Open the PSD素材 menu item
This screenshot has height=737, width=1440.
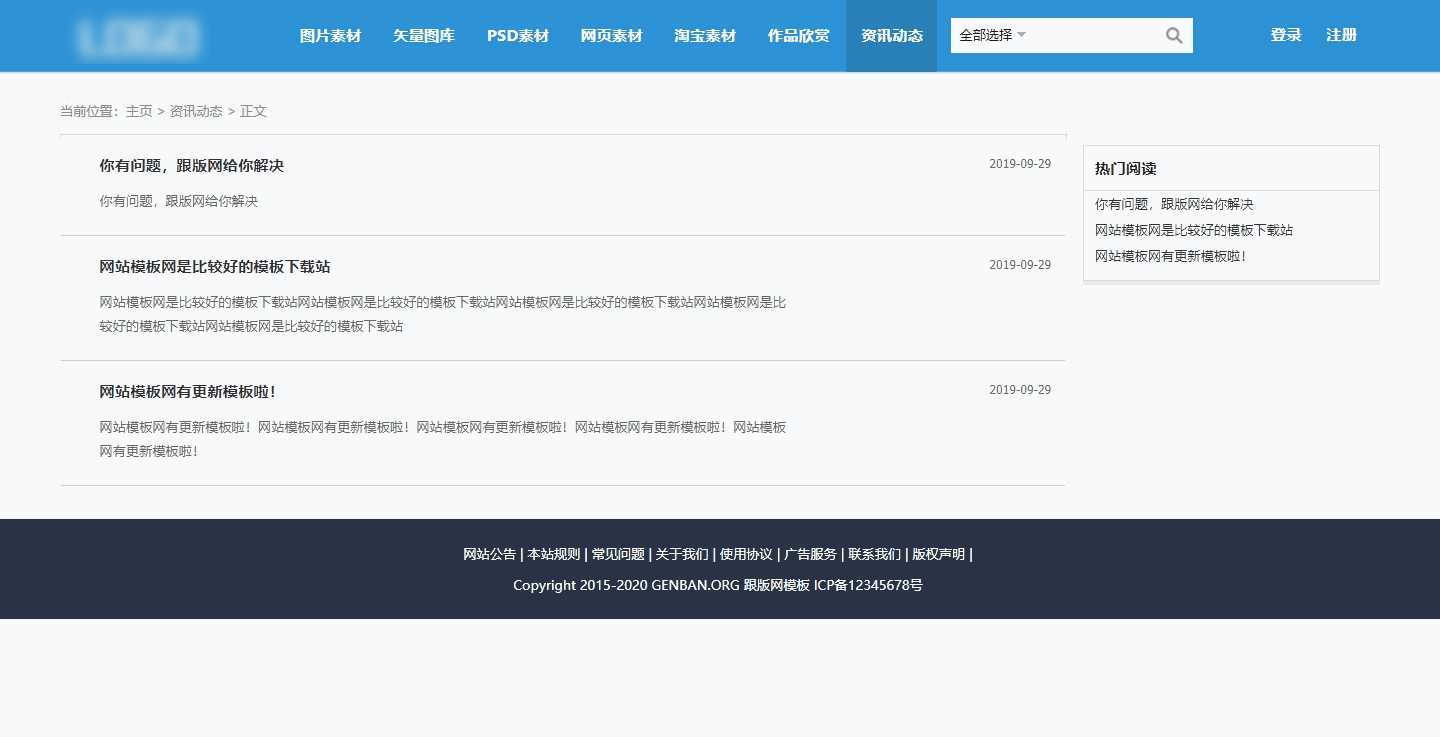(517, 35)
